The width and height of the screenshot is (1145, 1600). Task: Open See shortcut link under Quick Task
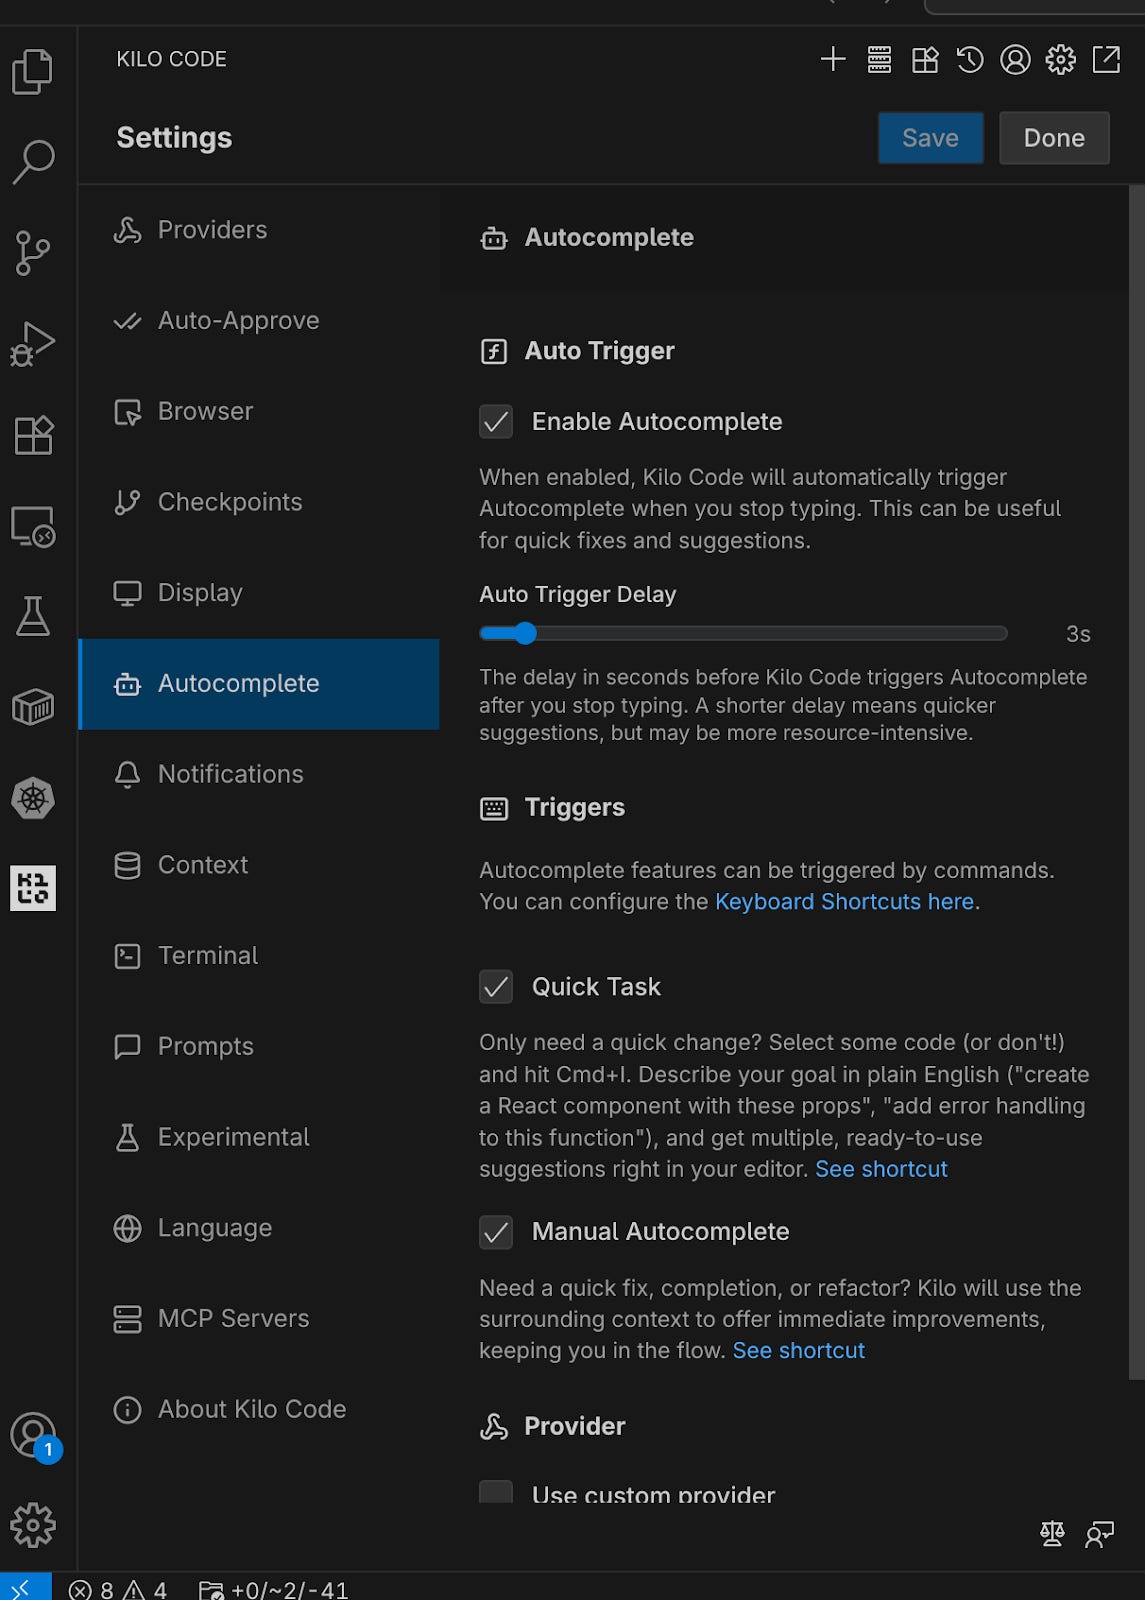881,1169
